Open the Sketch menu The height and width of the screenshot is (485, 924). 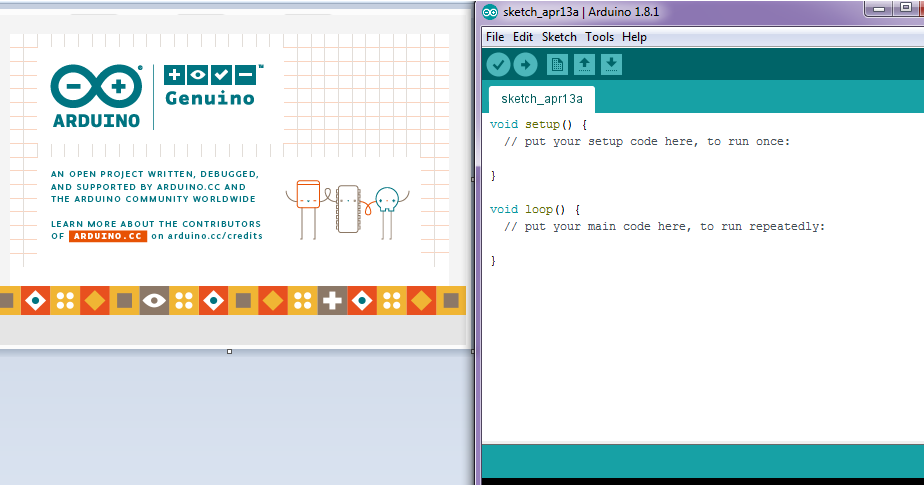pos(559,37)
